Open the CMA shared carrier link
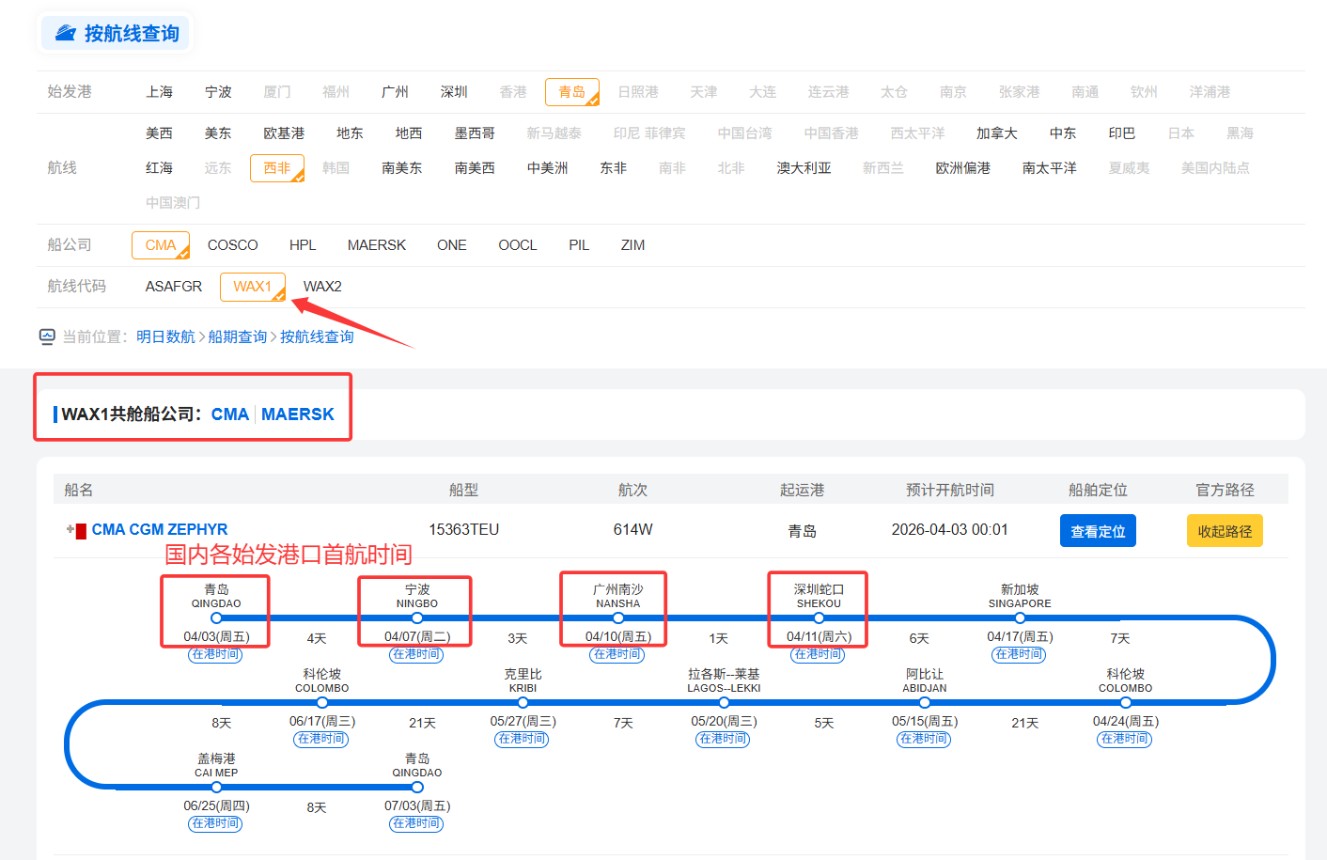1327x860 pixels. tap(229, 414)
